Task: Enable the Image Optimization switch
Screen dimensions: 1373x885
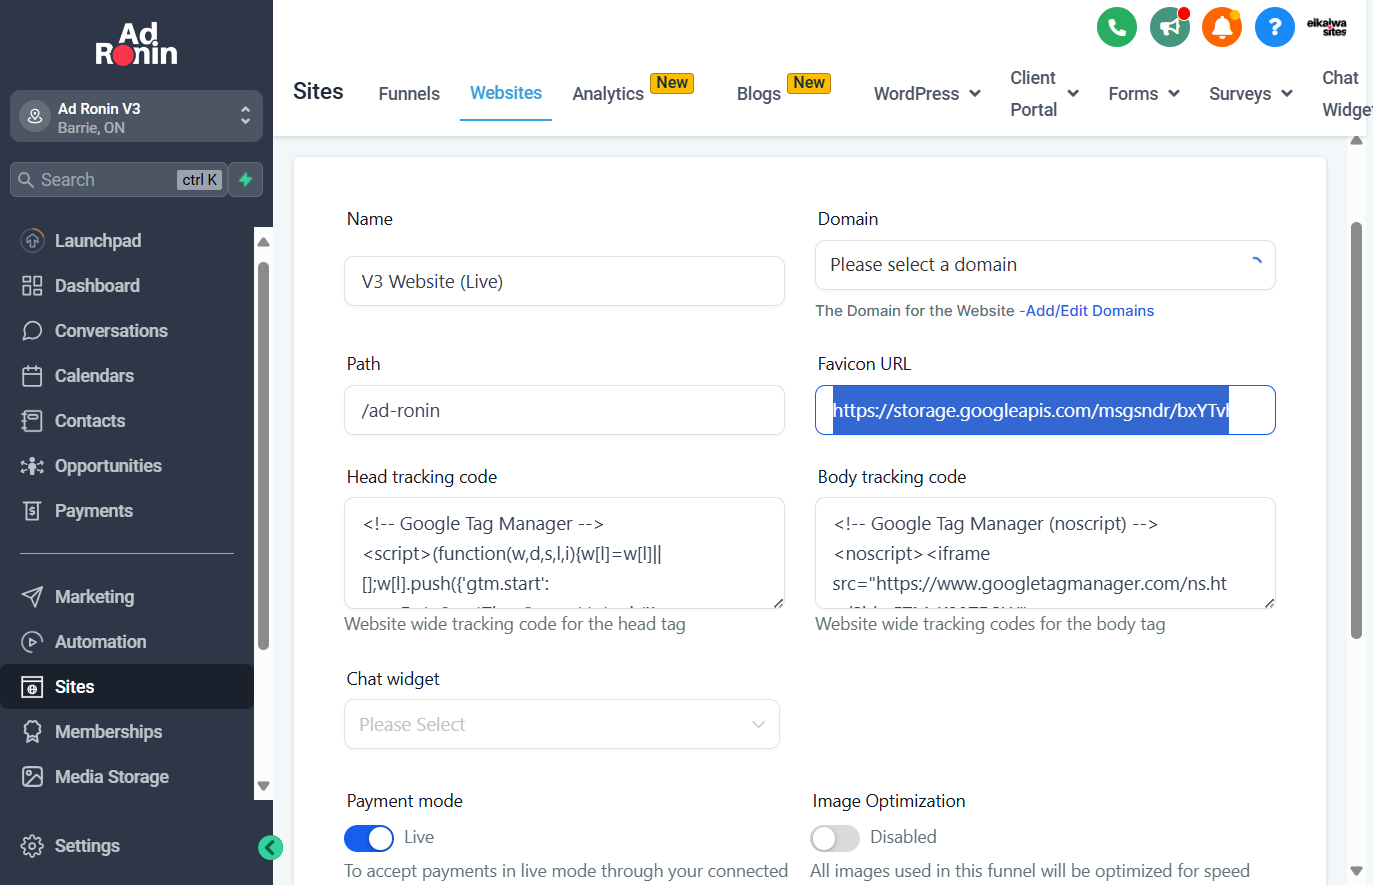Action: (x=835, y=838)
